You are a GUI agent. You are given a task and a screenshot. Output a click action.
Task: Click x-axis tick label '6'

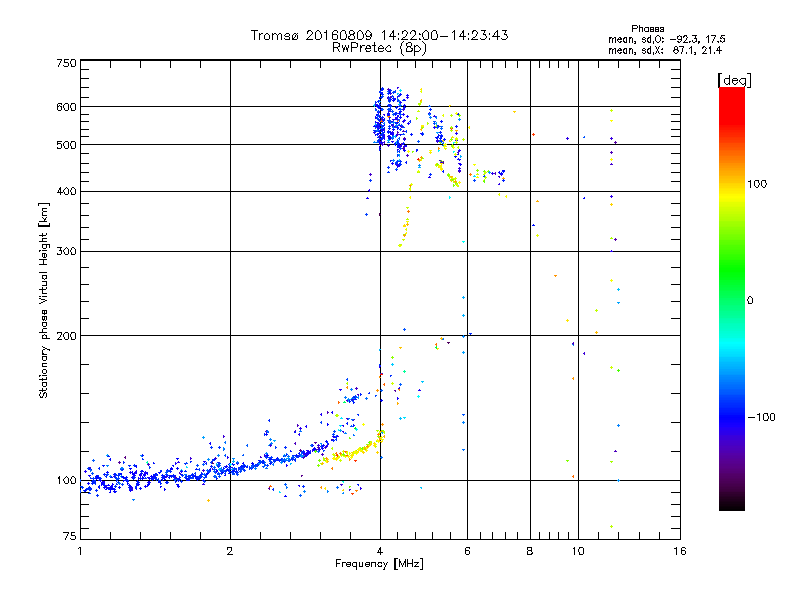467,551
